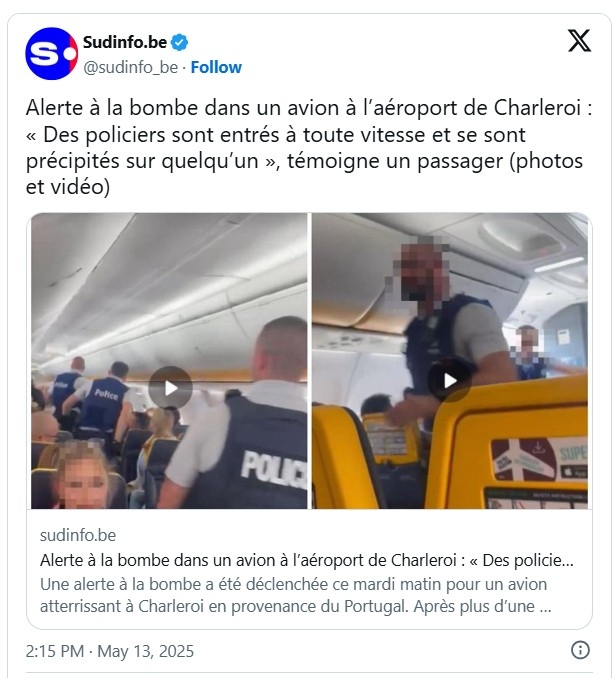614x678 pixels.
Task: Follow the Sudinfo.be account
Action: coord(216,67)
